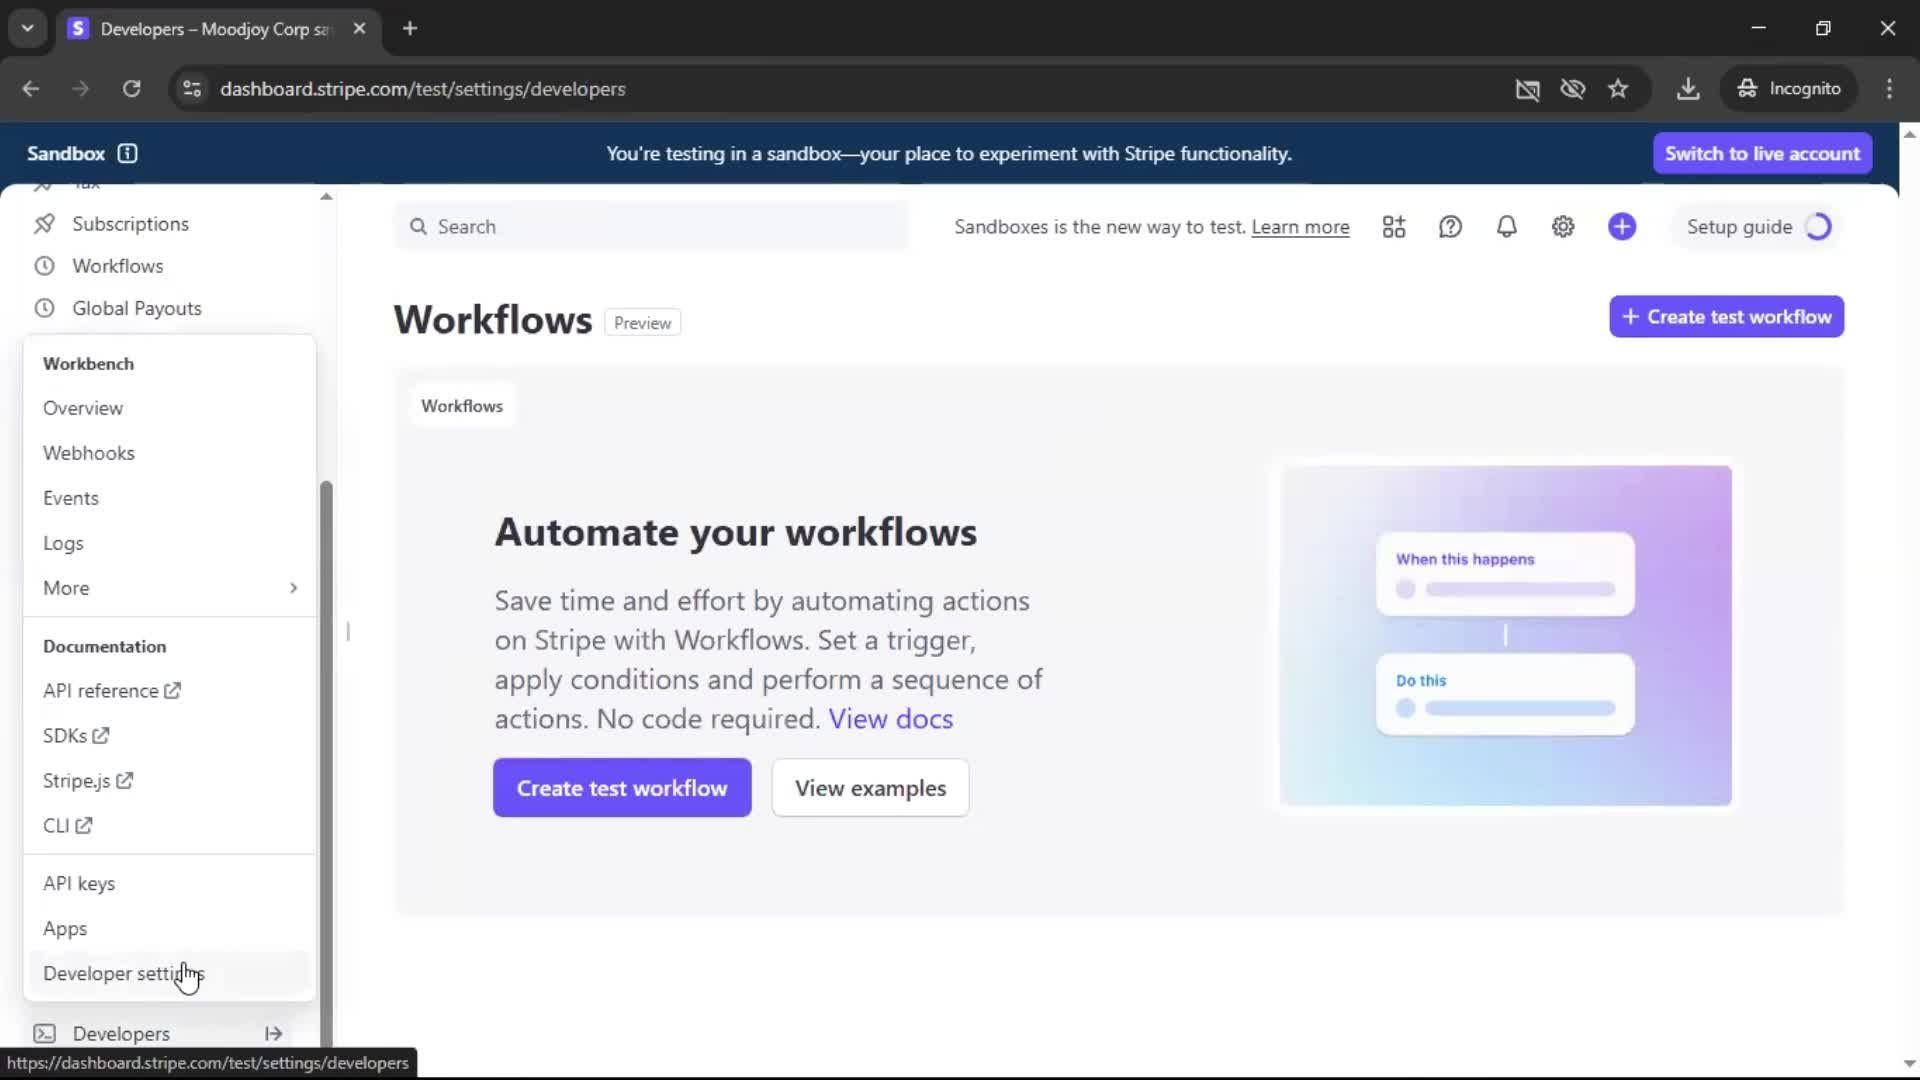The height and width of the screenshot is (1080, 1920).
Task: Click the Developers terminal icon in sidebar
Action: pyautogui.click(x=45, y=1033)
